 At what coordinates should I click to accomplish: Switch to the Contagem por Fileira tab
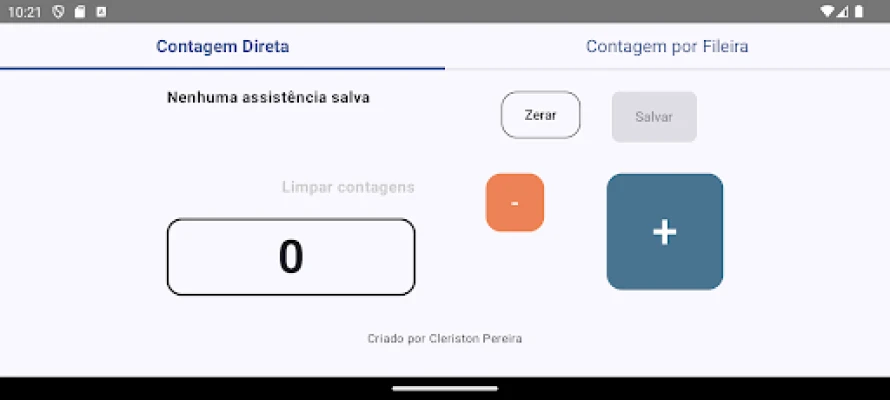click(667, 47)
